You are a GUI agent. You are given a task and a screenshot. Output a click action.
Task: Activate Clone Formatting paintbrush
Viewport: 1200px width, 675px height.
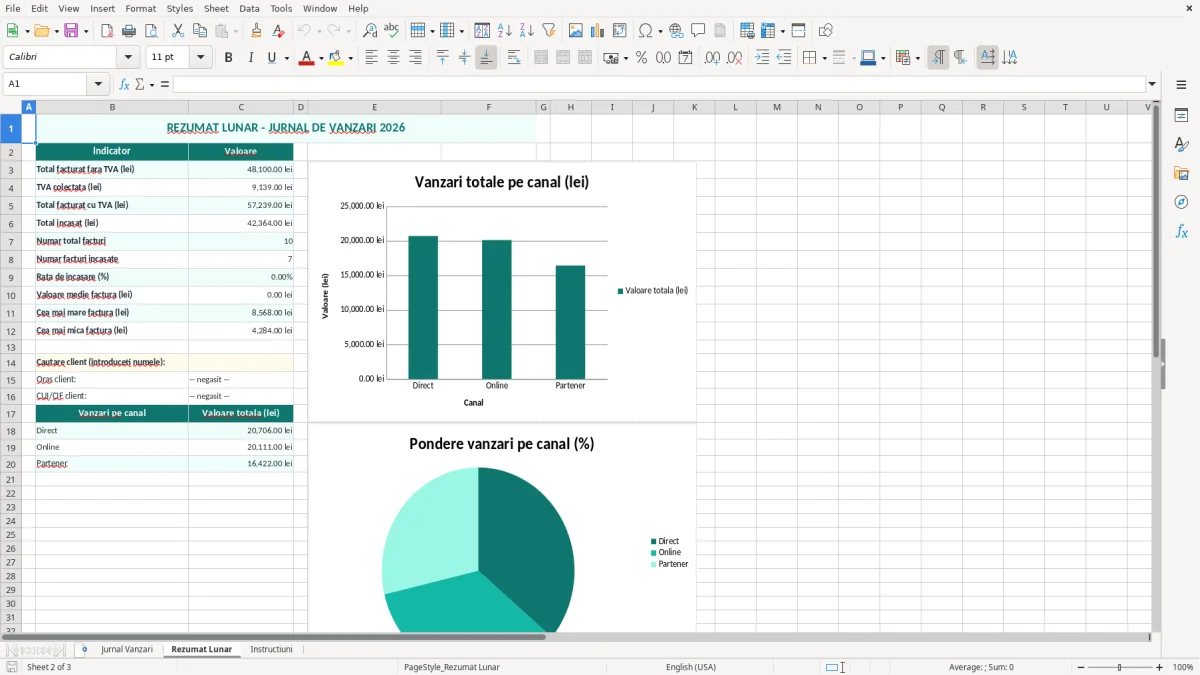tap(257, 31)
